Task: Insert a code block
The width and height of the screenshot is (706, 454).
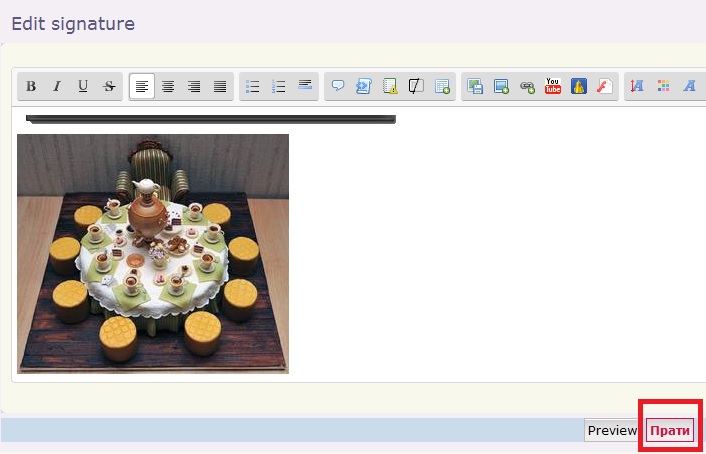Action: pyautogui.click(x=364, y=86)
